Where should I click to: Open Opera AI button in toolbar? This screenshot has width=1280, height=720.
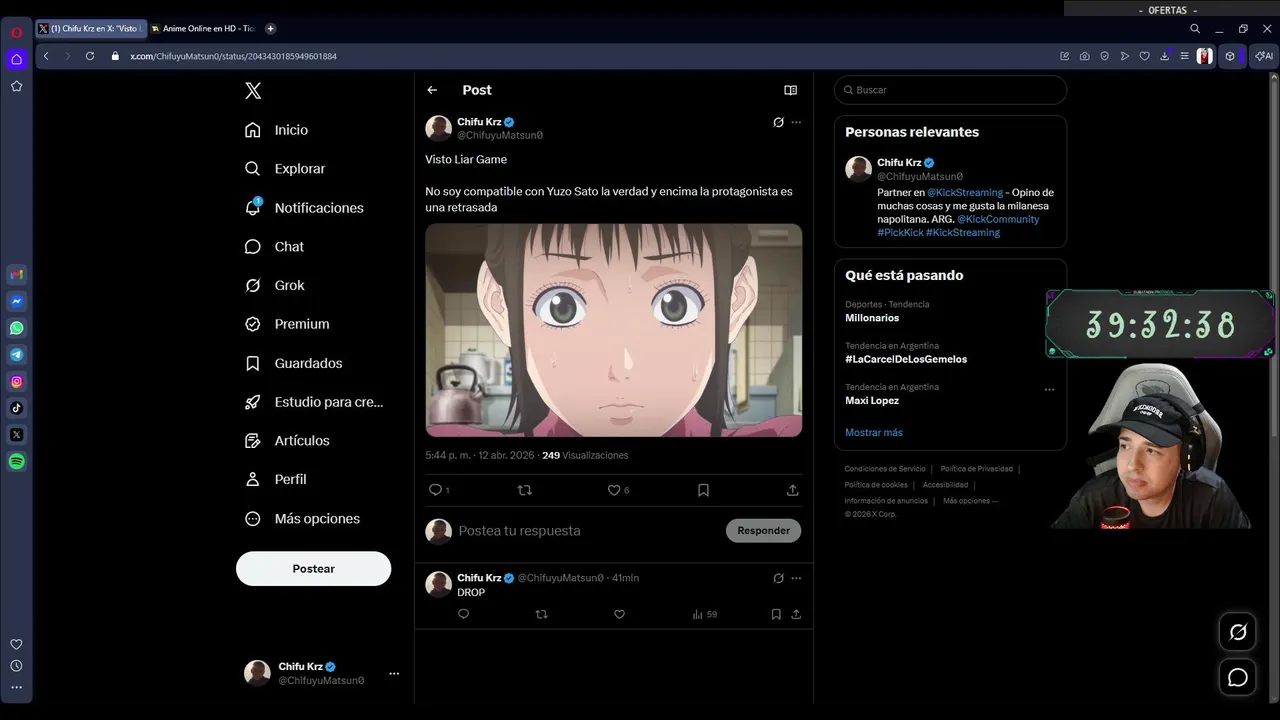[x=1264, y=56]
